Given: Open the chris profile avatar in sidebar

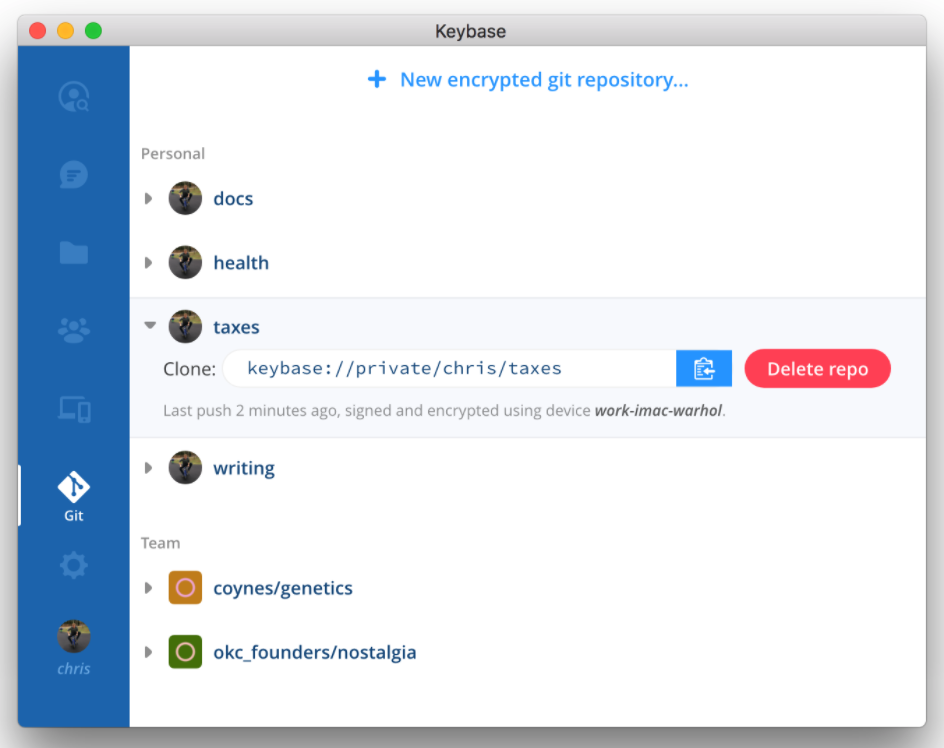Looking at the screenshot, I should pyautogui.click(x=73, y=637).
